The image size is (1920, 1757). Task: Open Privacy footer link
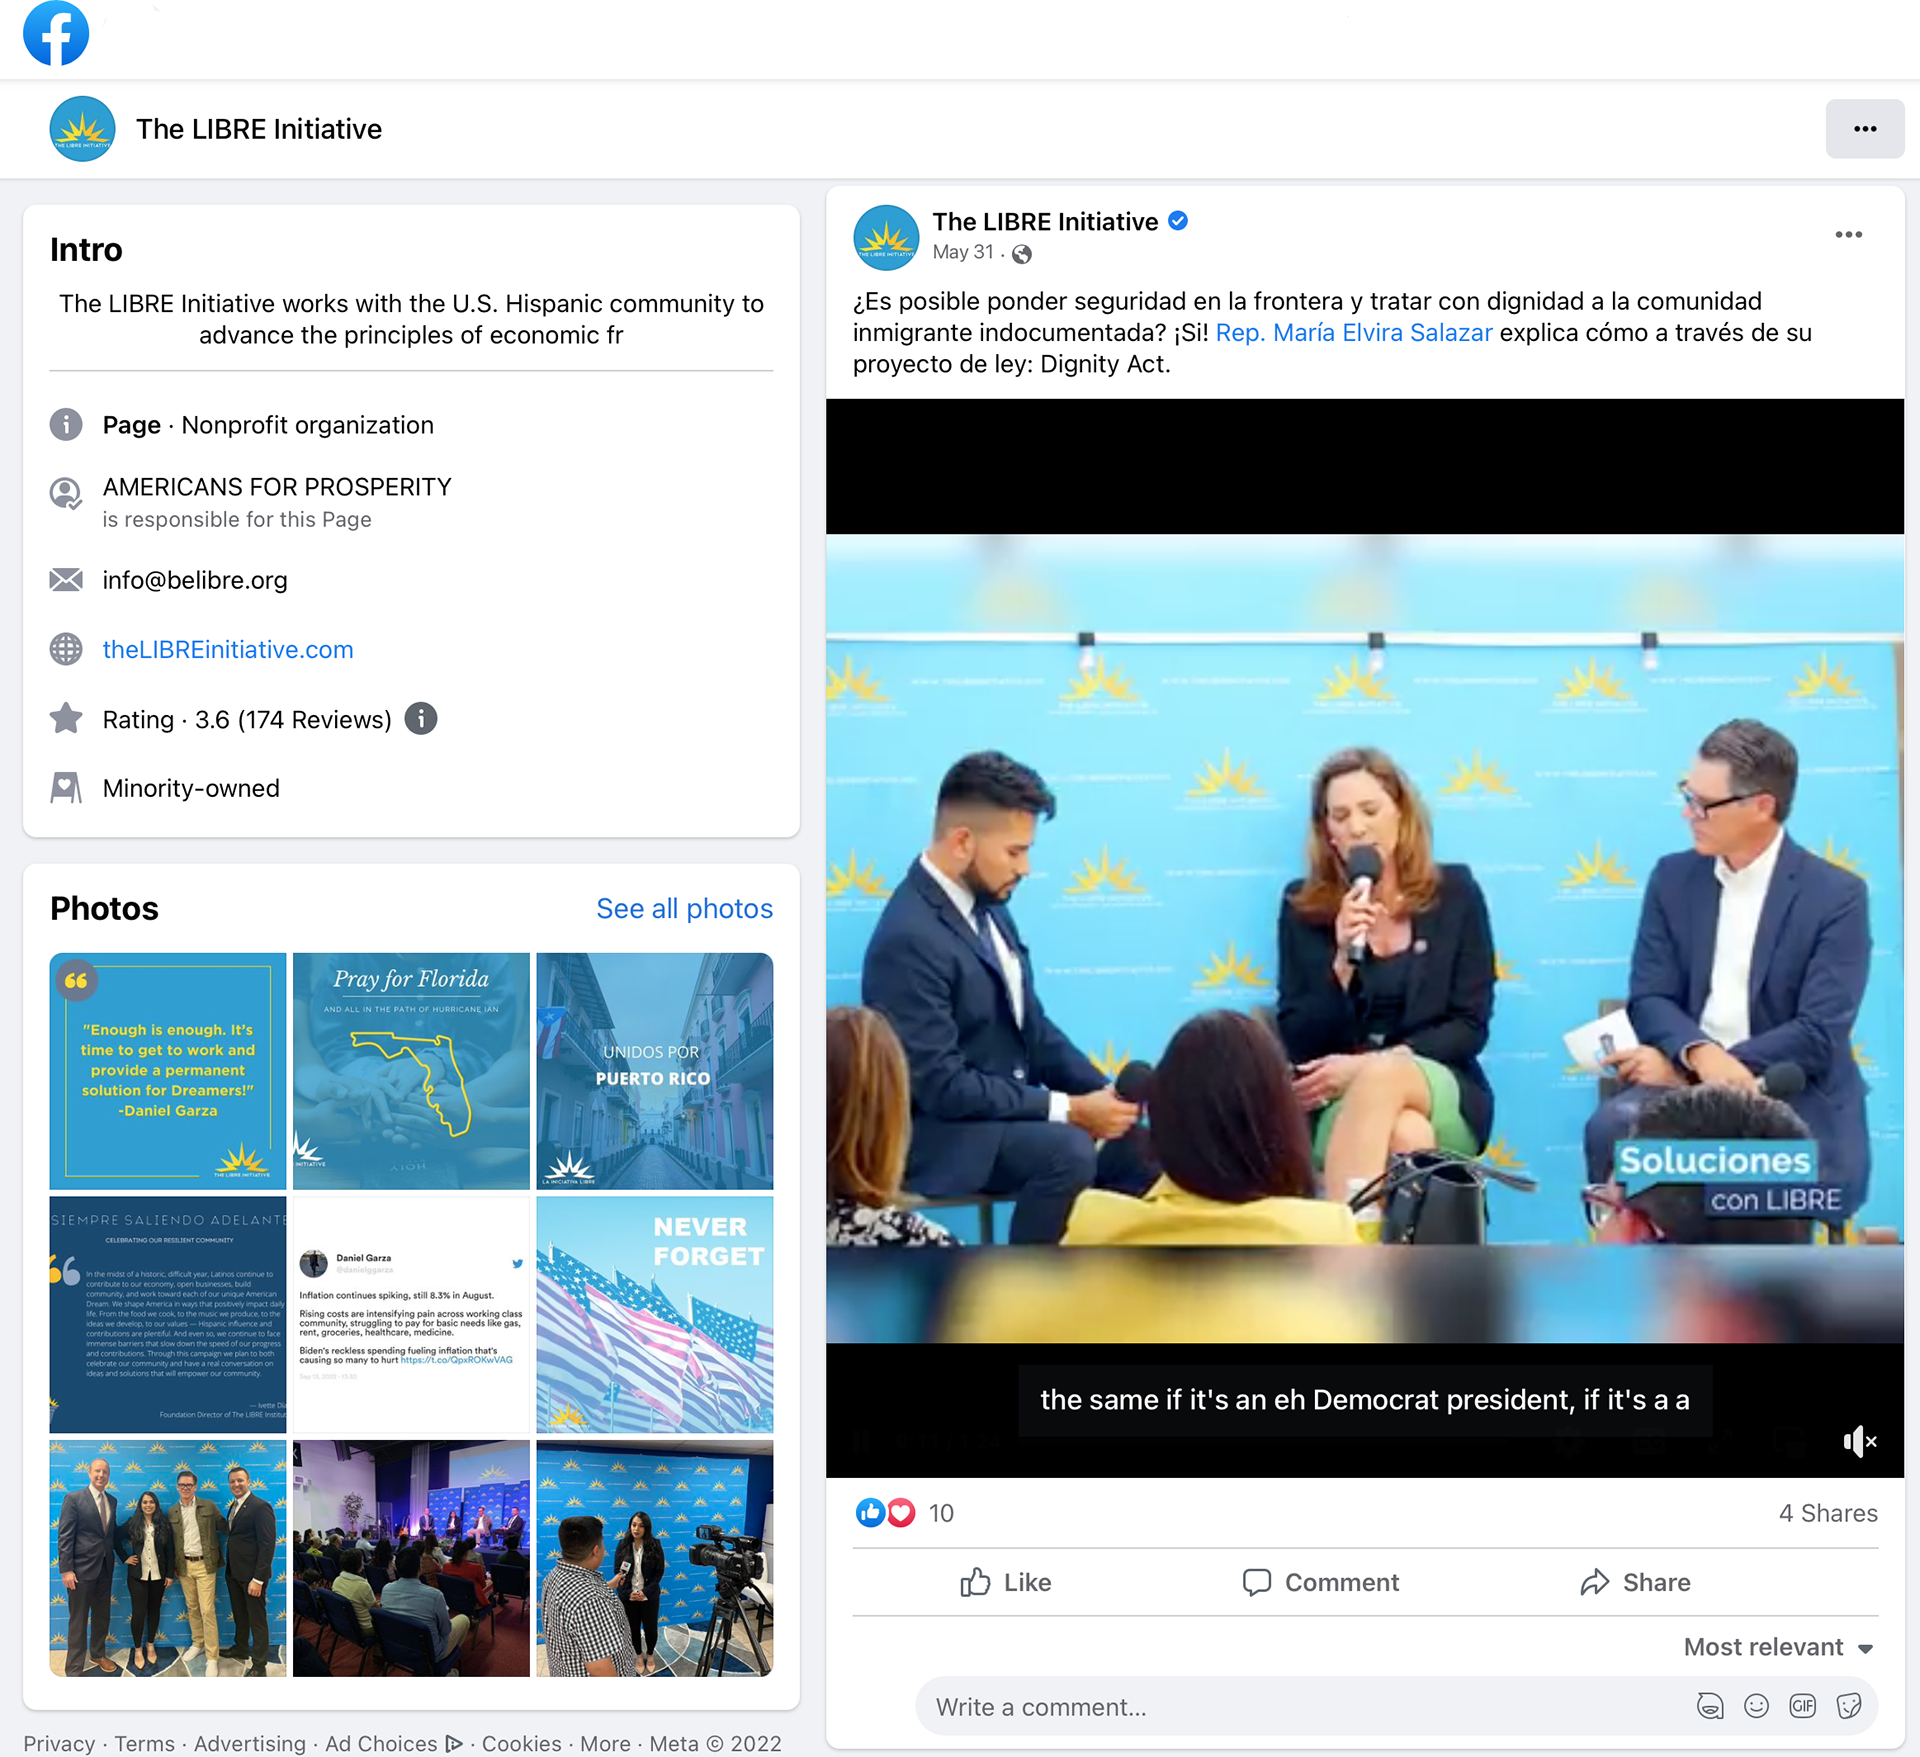tap(59, 1743)
